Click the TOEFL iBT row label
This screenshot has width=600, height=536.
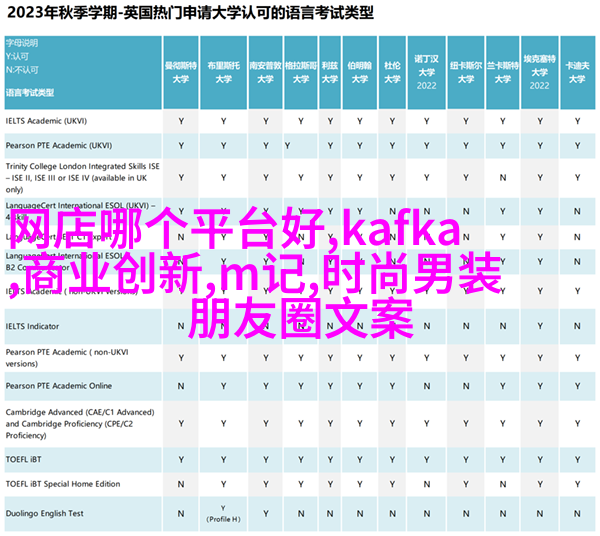point(23,459)
